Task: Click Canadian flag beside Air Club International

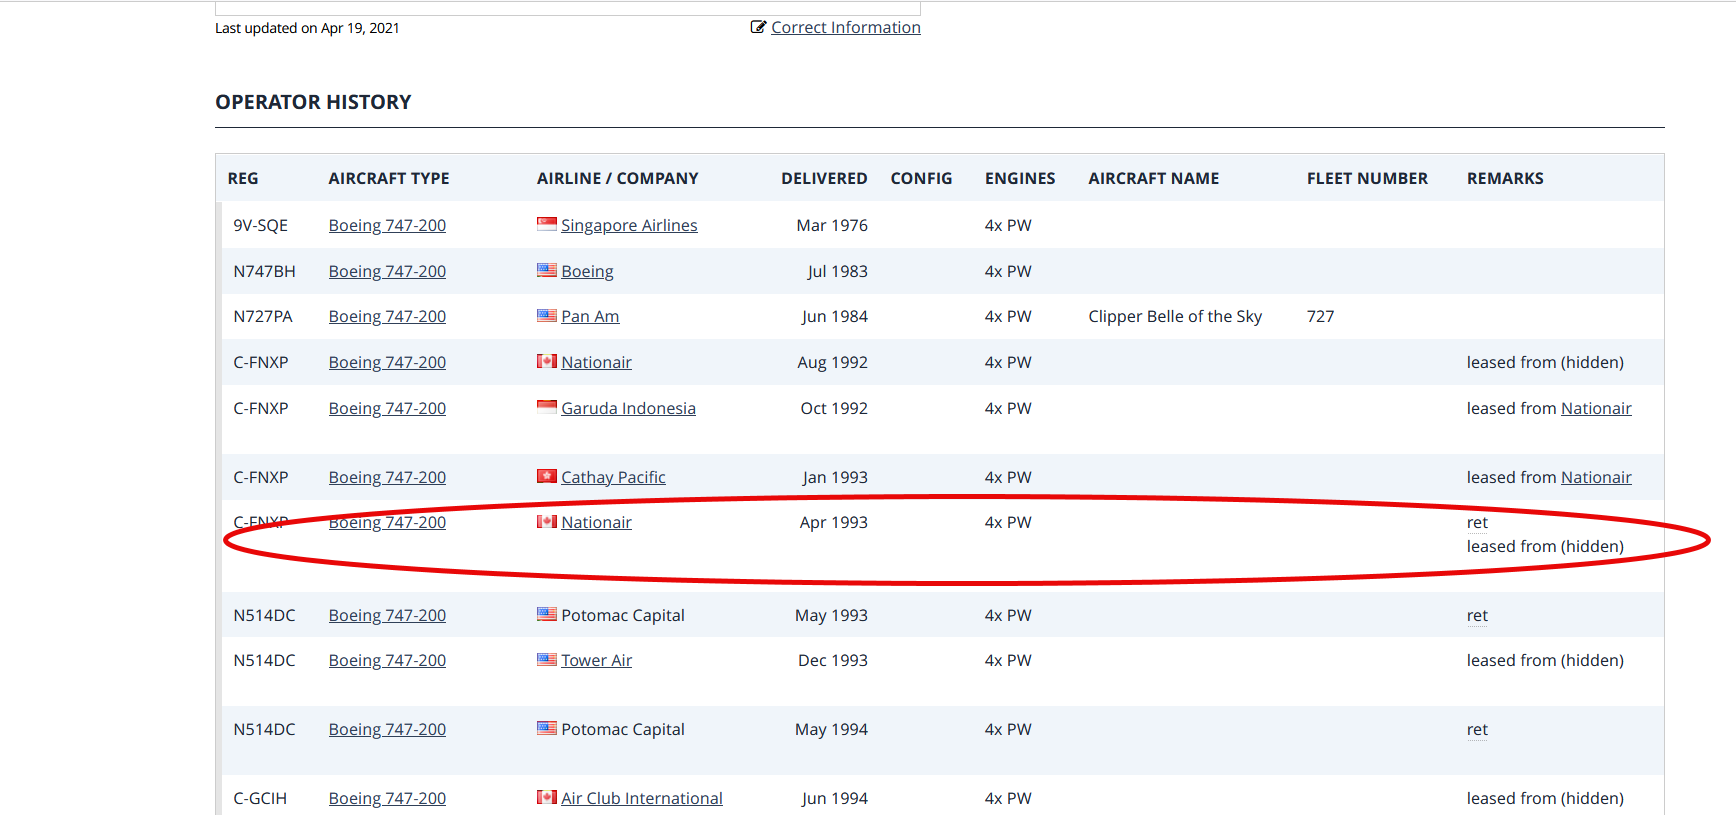Action: (546, 797)
